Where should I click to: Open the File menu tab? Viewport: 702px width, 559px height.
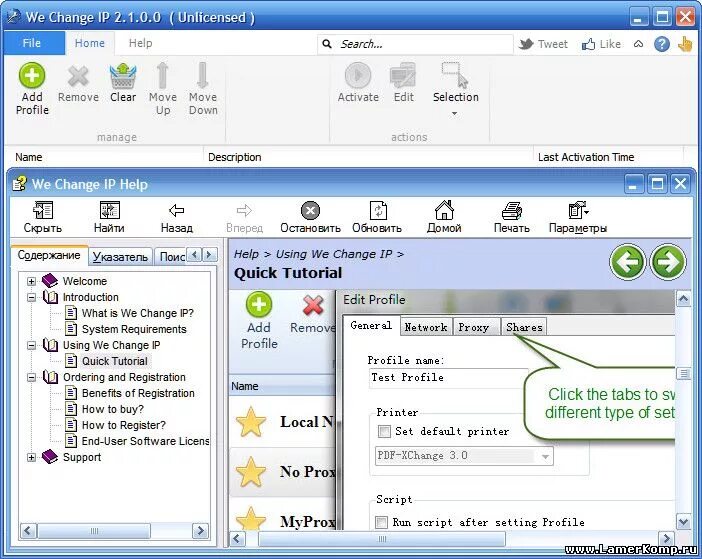(32, 43)
